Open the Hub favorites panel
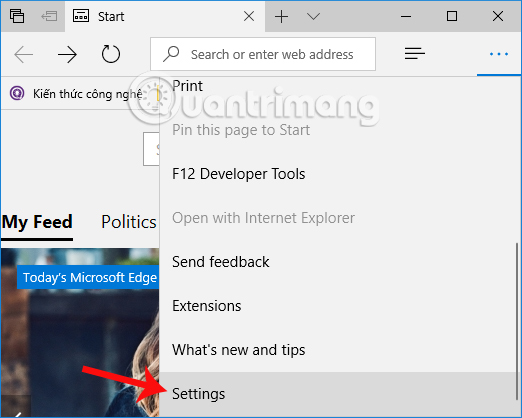 coord(415,53)
